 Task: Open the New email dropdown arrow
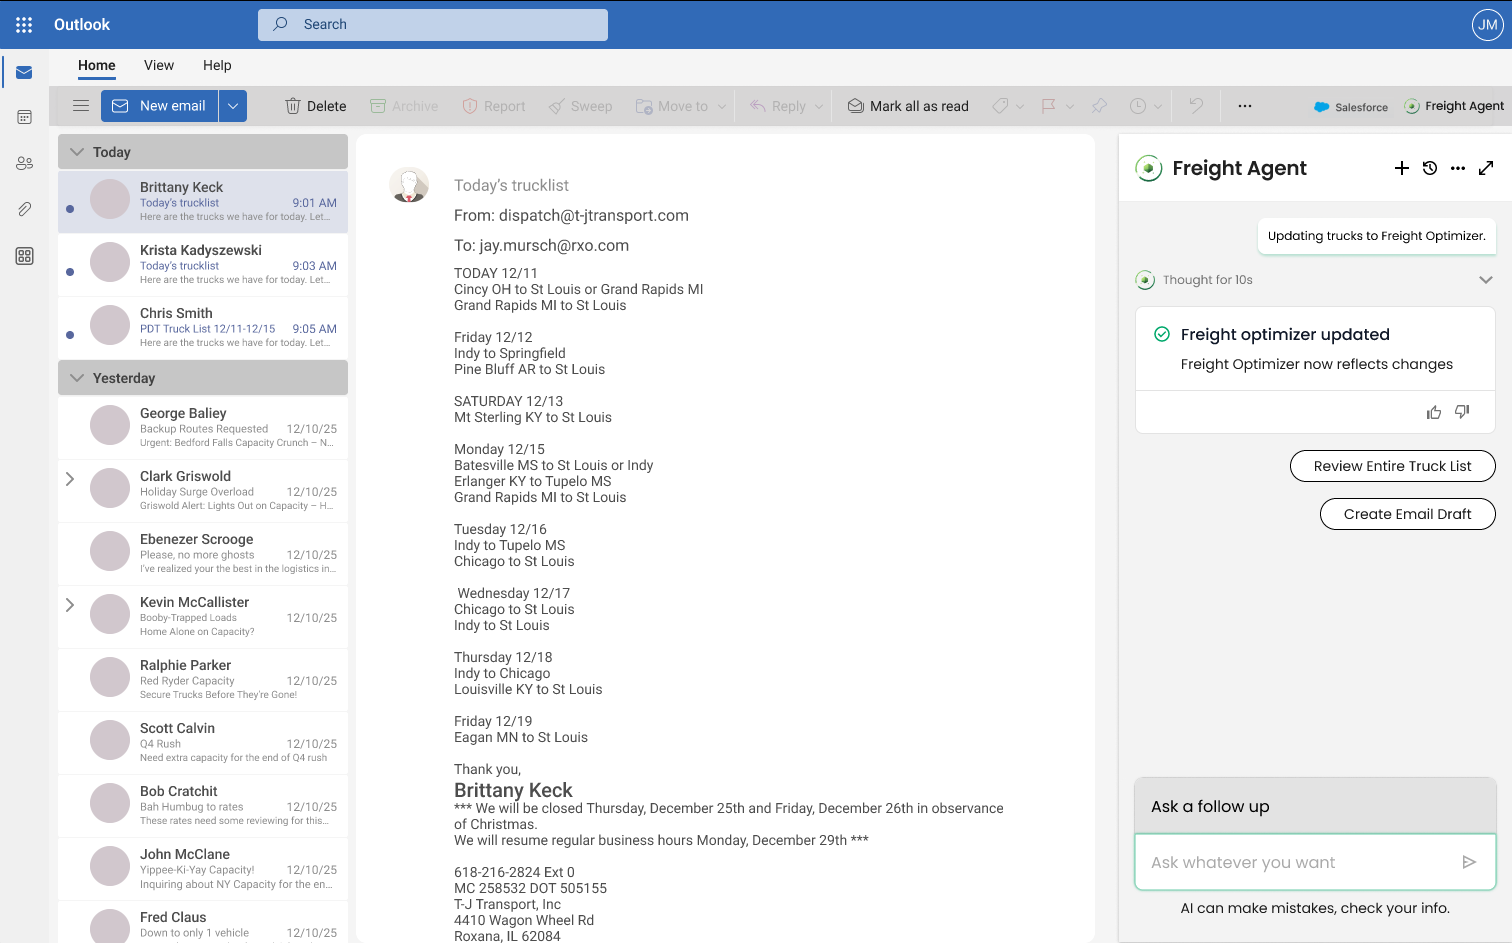(x=233, y=106)
